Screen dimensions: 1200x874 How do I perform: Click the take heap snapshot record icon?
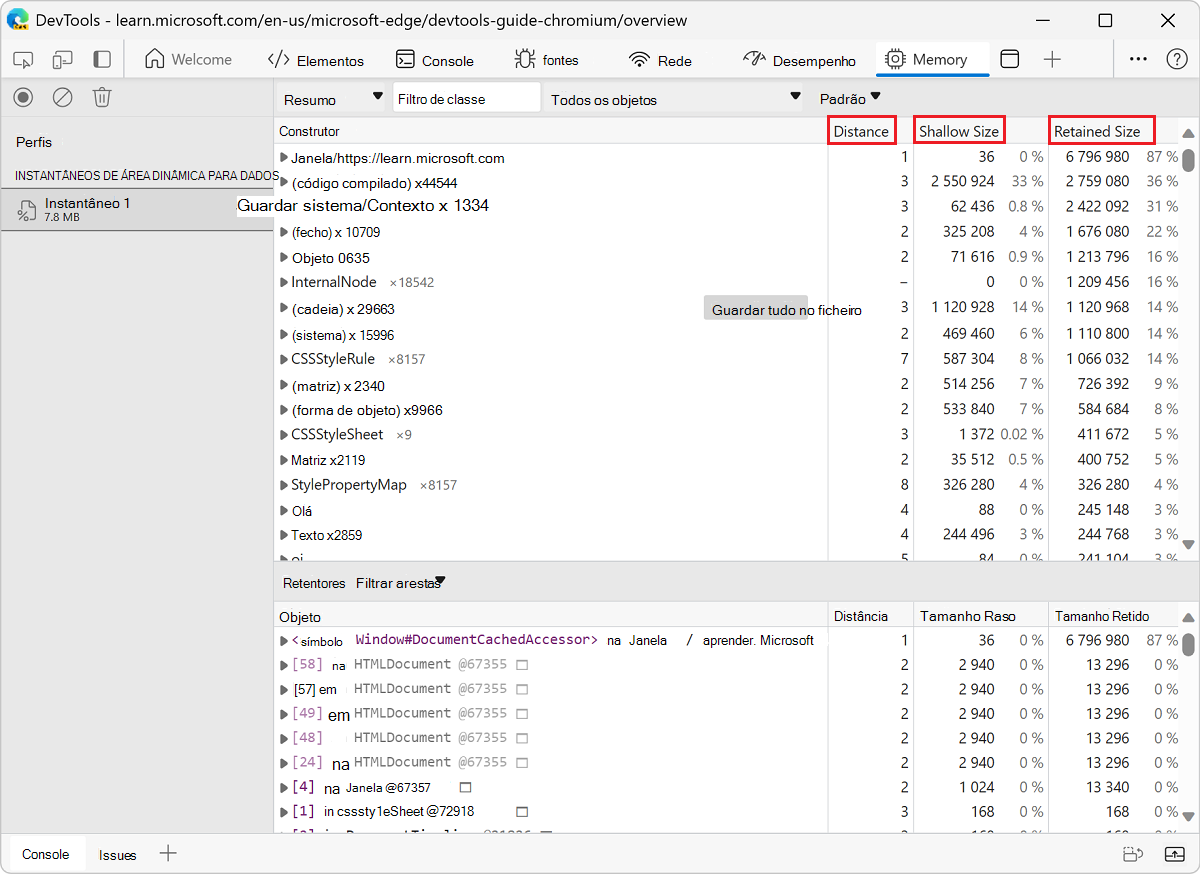(23, 97)
